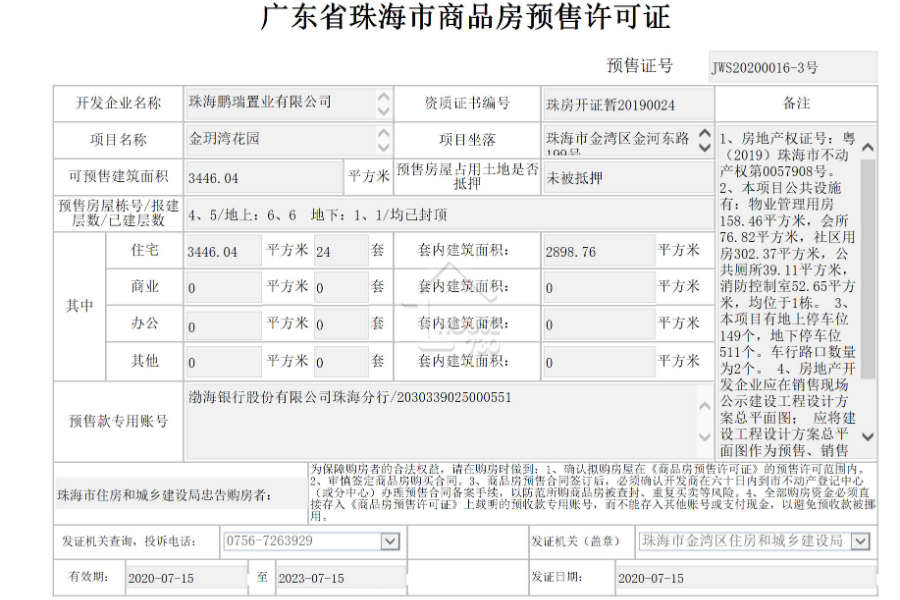Screen dimensions: 900x600
Task: Click residential unit count field 24
Action: pos(341,251)
